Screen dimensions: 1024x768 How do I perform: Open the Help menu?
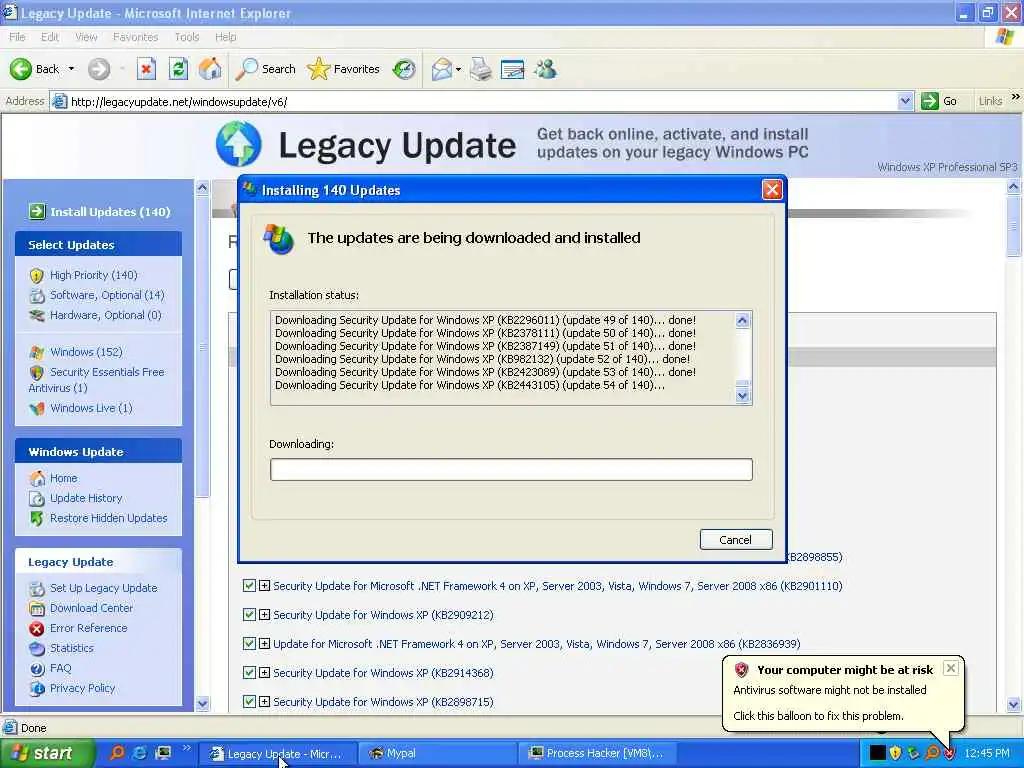click(x=226, y=37)
